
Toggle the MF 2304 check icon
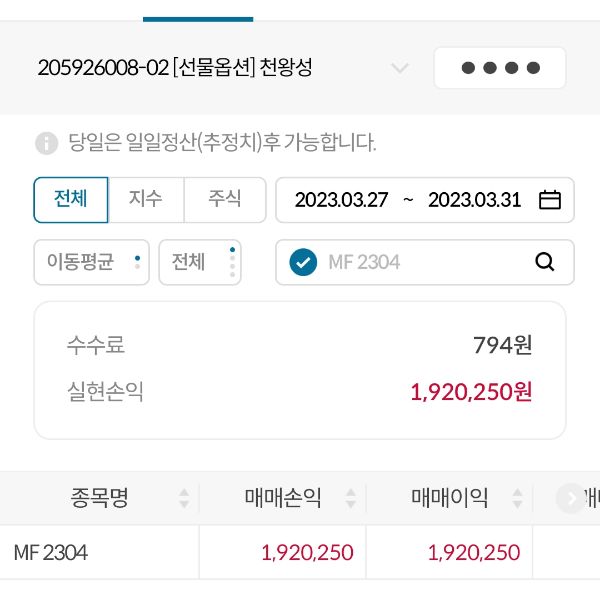point(303,262)
